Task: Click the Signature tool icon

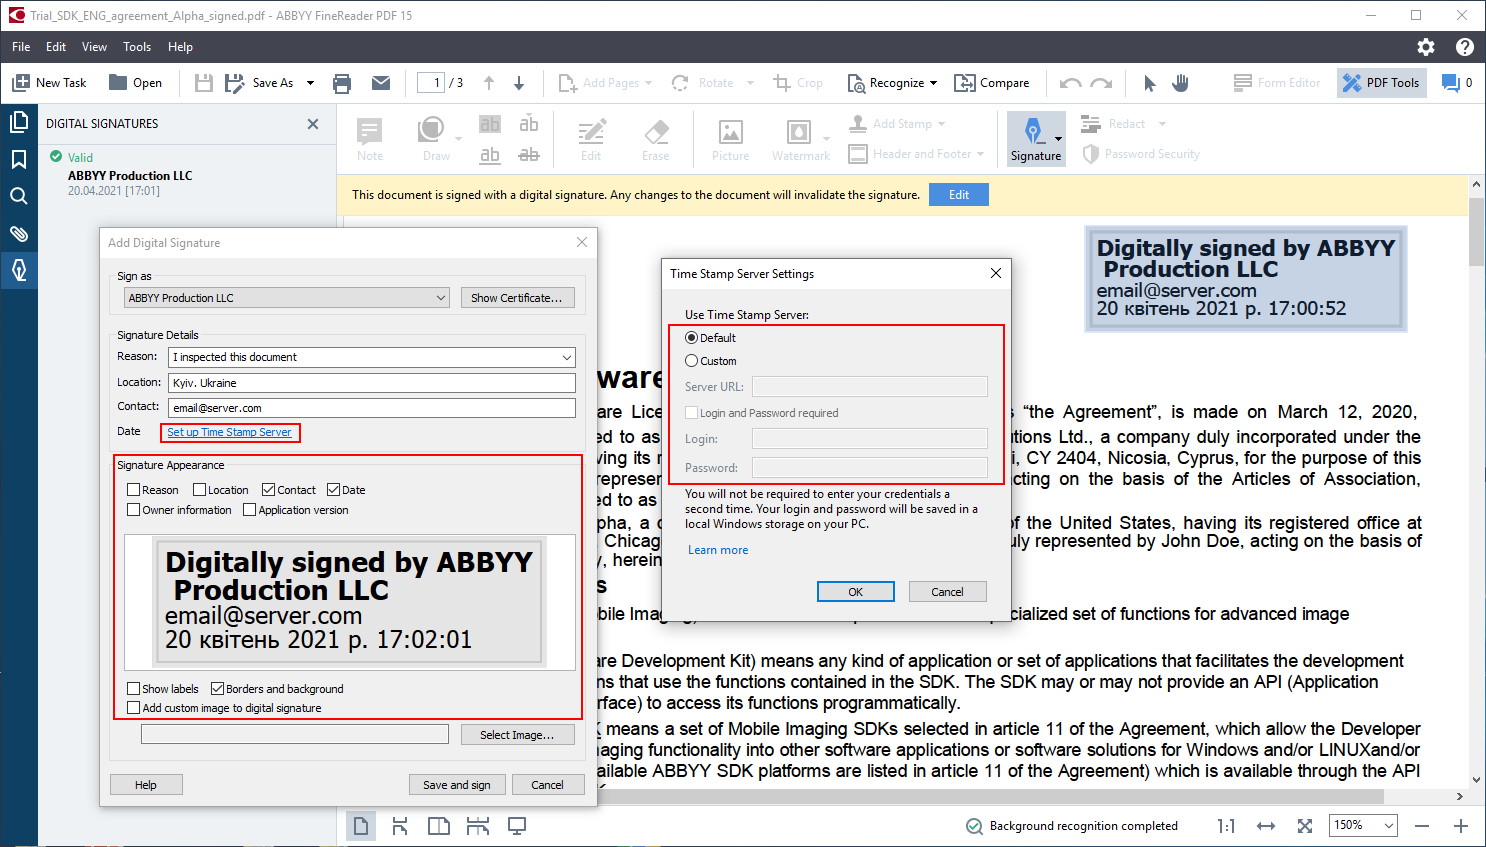Action: point(1033,131)
